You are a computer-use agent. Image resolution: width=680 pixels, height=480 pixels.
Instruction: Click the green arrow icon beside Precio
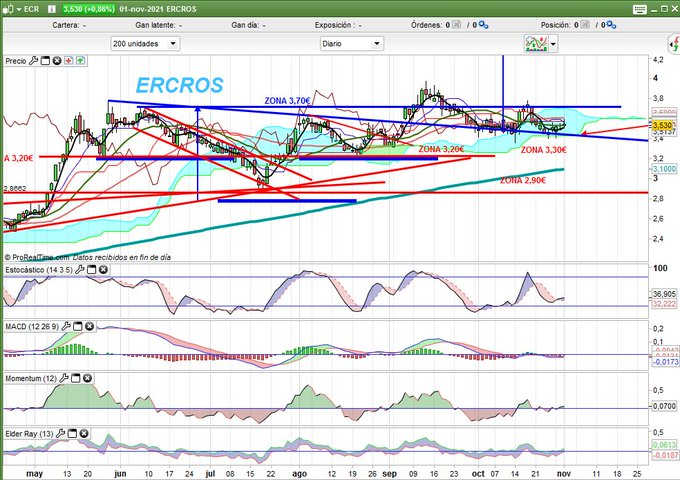(81, 61)
